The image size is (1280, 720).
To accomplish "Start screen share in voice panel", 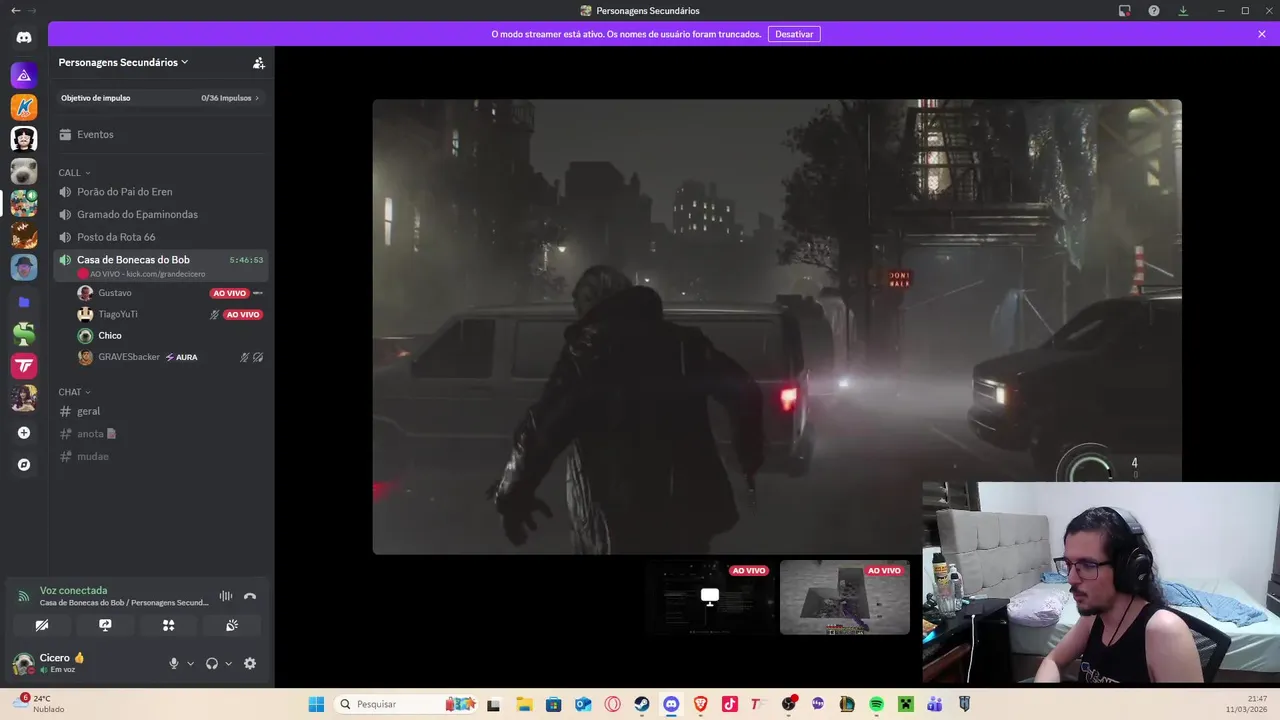I will tap(105, 625).
